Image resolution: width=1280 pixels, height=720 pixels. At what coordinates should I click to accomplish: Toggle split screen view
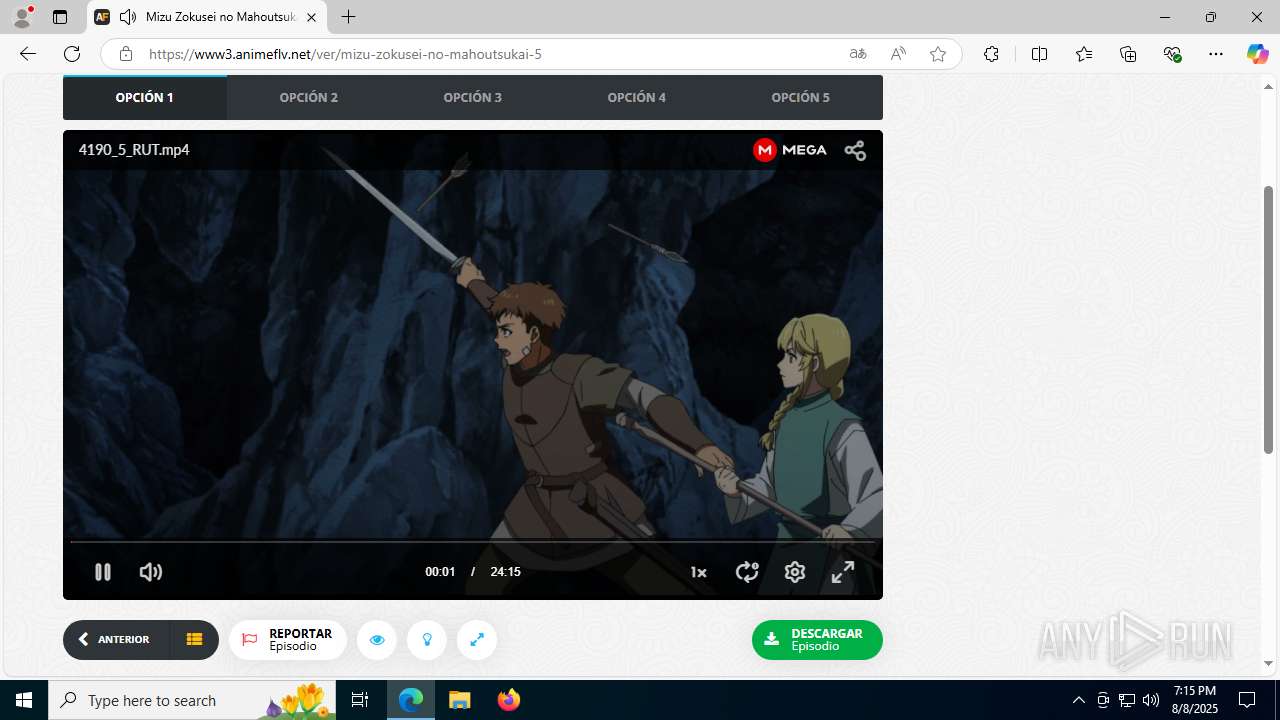tap(1039, 54)
